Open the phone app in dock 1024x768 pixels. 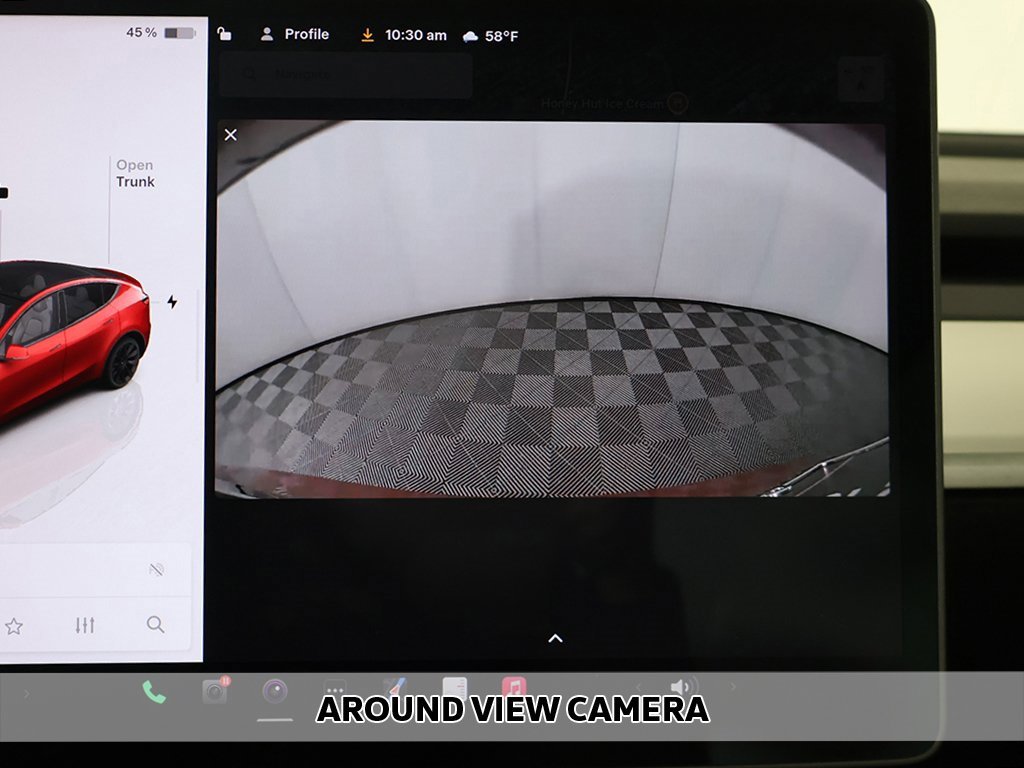(x=154, y=691)
